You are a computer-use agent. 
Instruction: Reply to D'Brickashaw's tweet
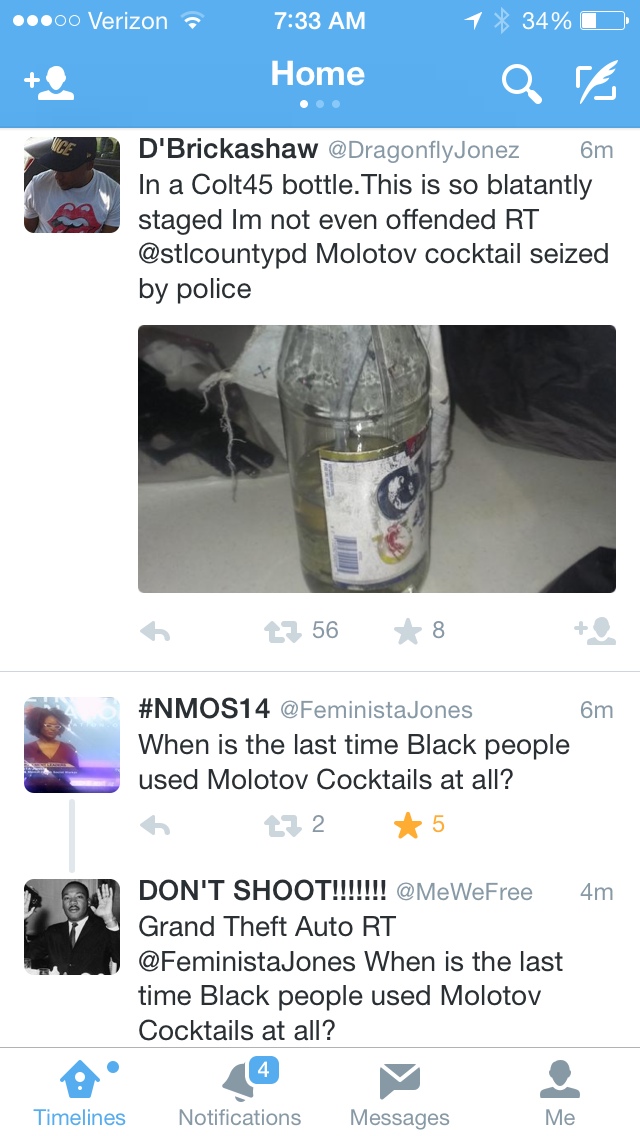point(155,632)
